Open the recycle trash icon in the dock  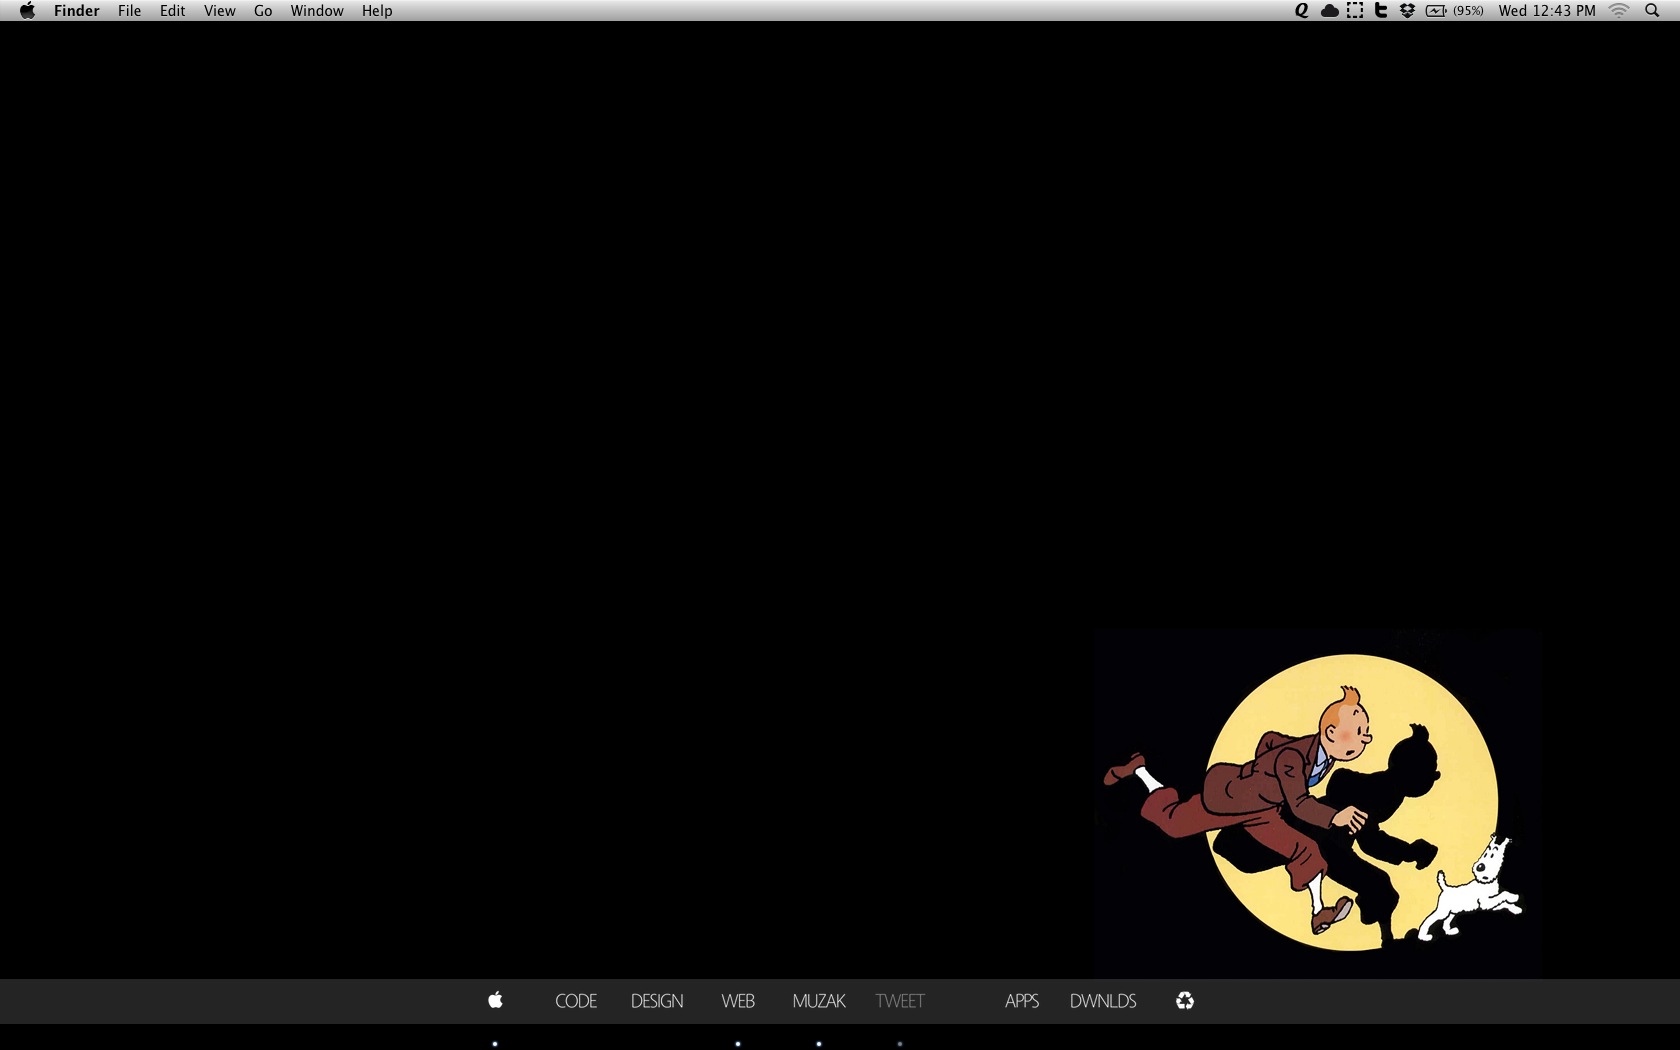(1185, 1000)
